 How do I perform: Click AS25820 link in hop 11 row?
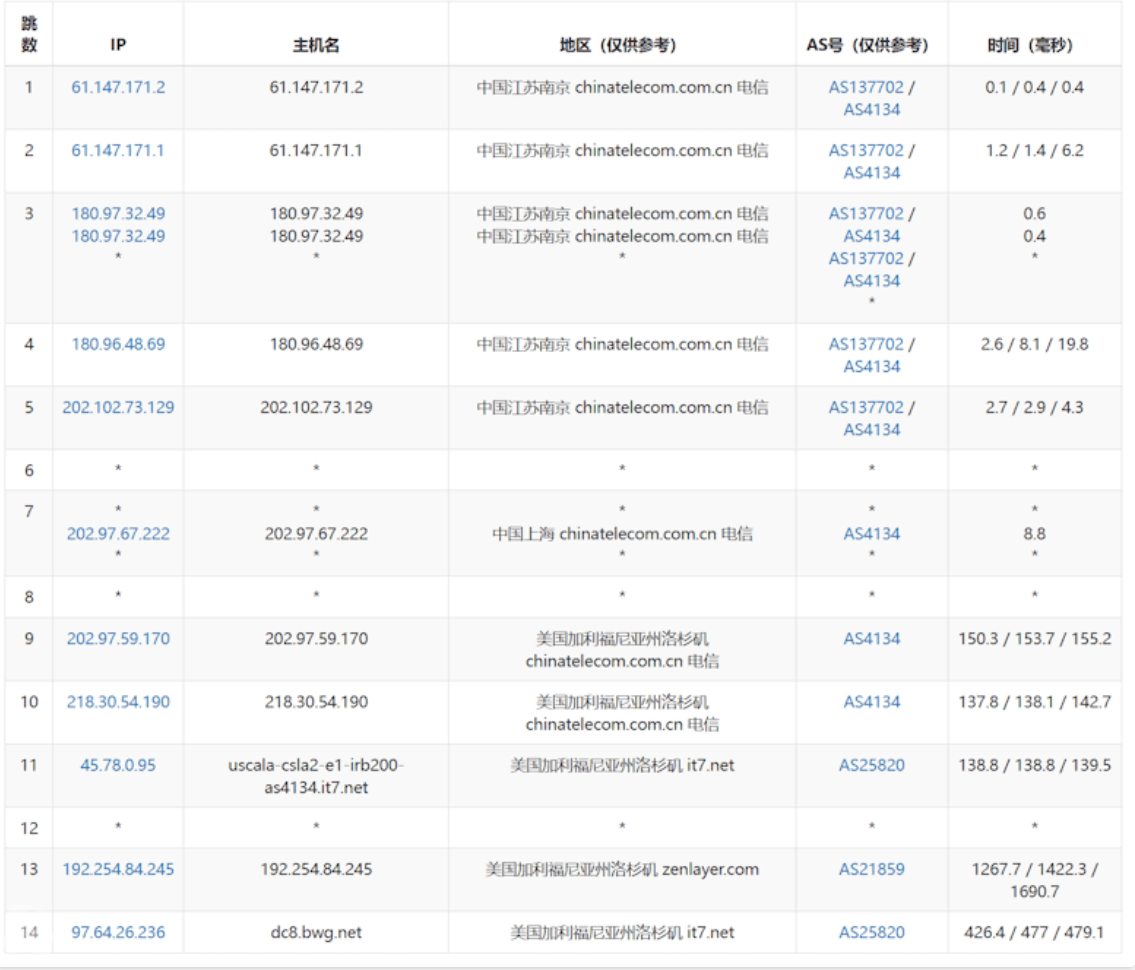(871, 765)
